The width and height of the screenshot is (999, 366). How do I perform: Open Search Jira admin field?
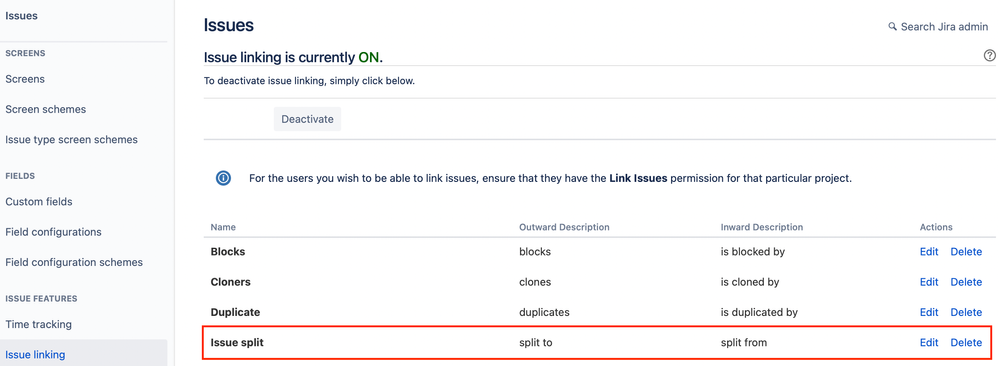point(938,27)
